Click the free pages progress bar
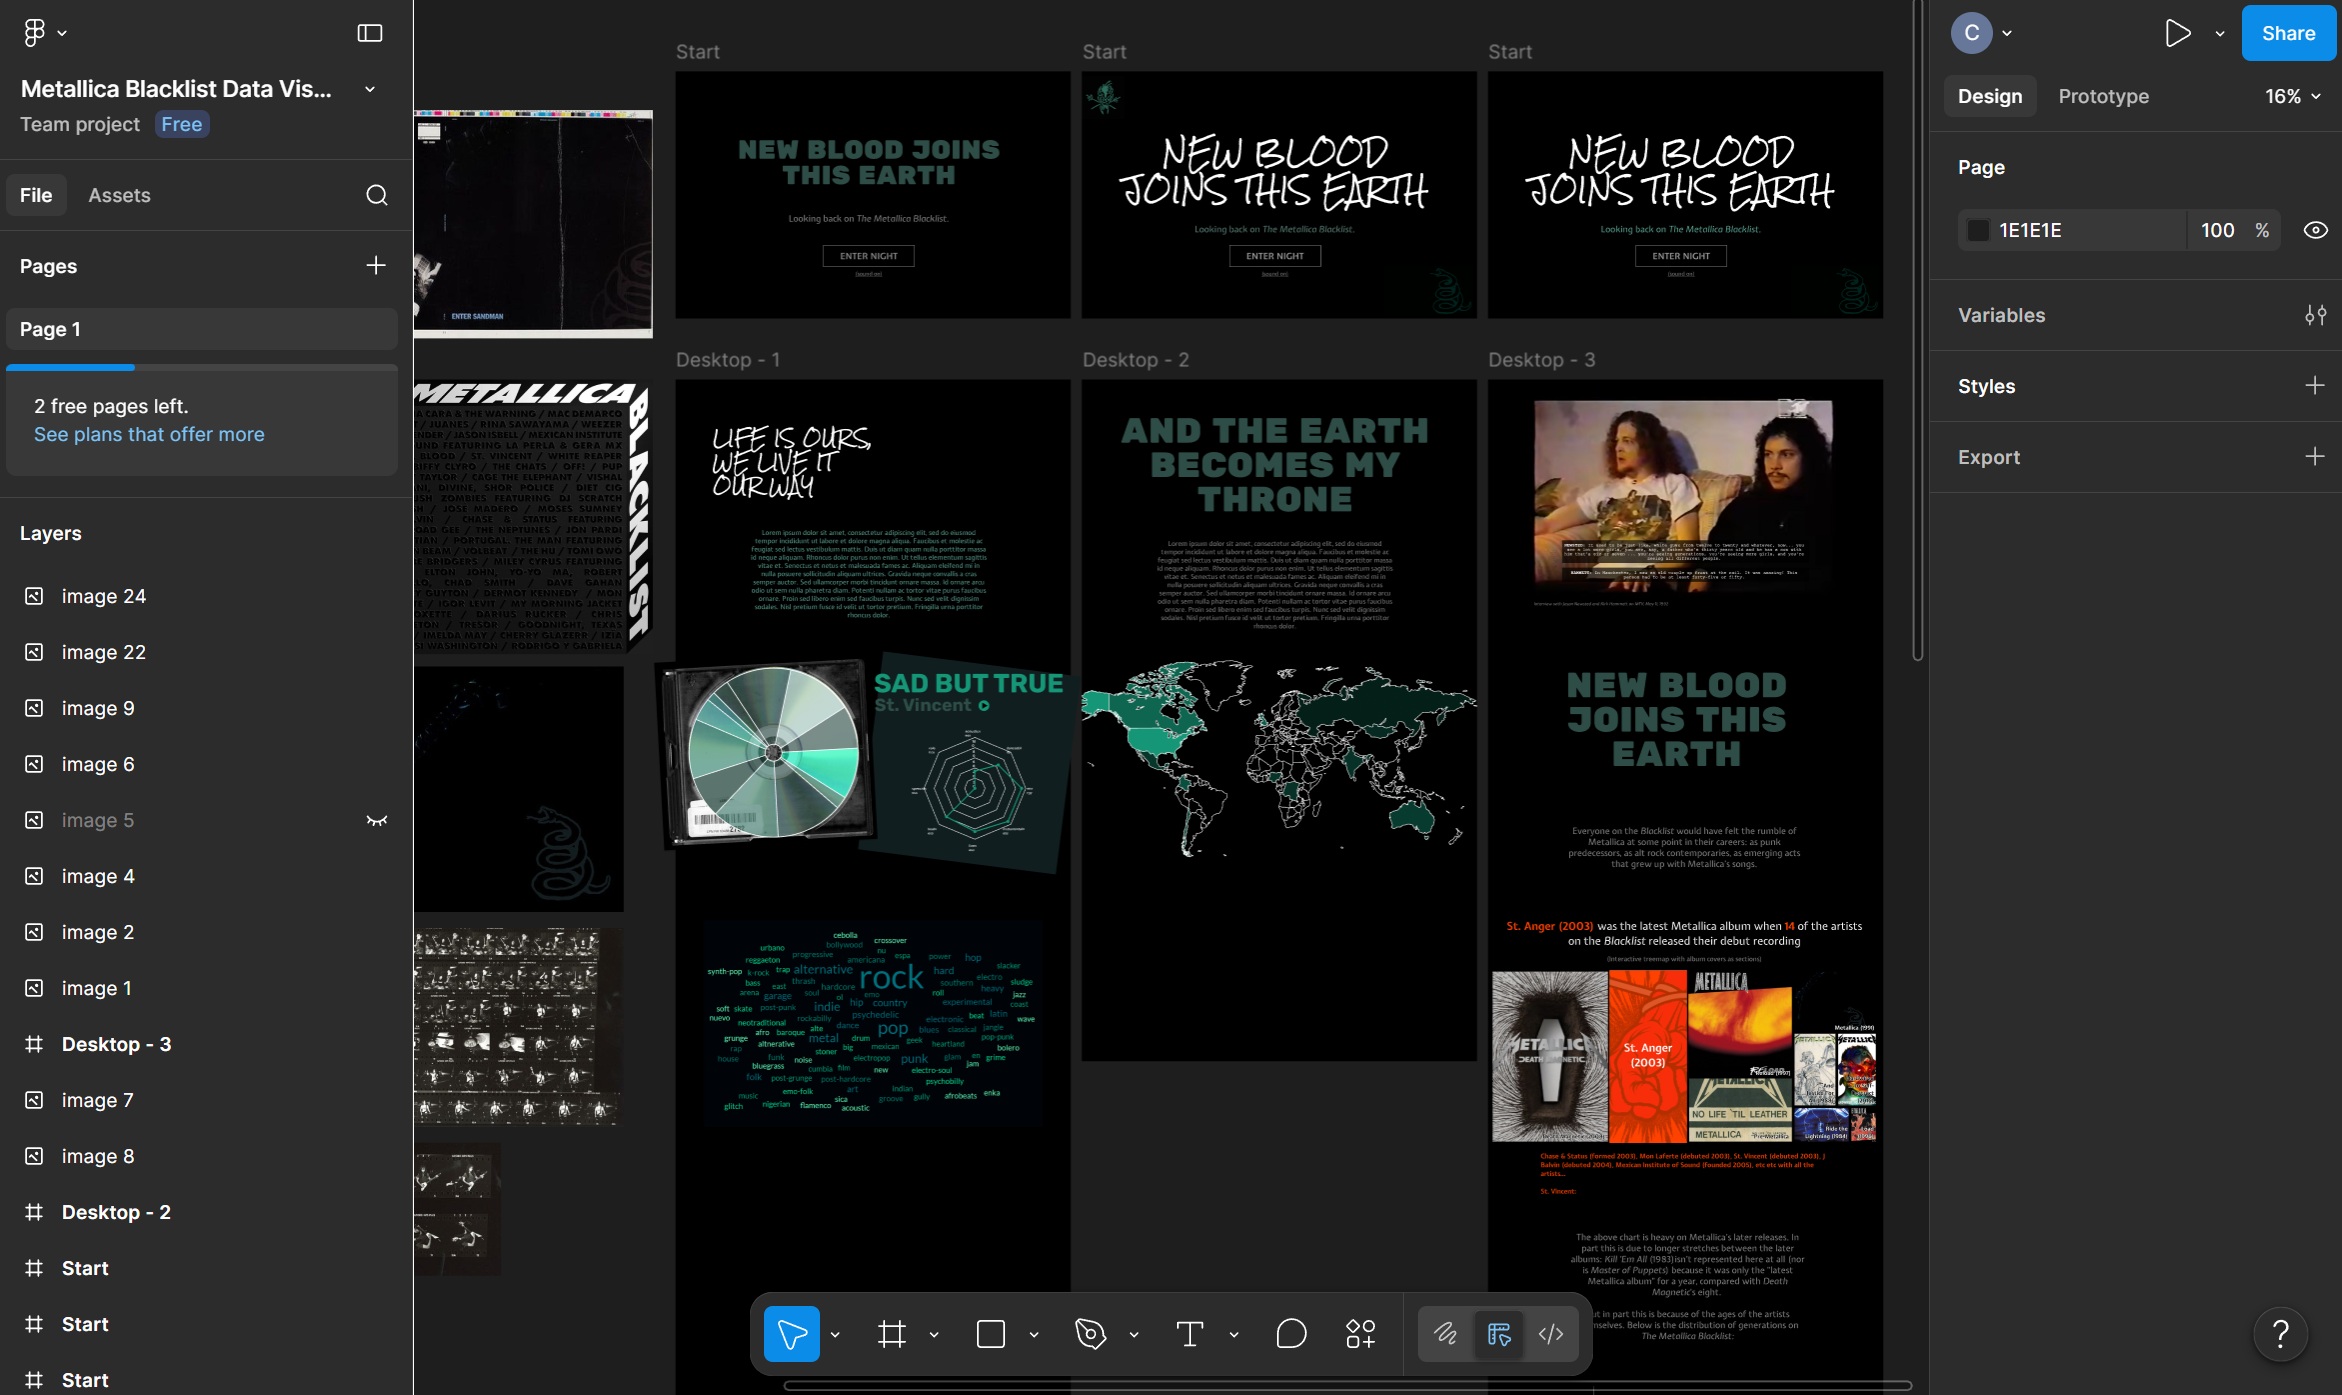Image resolution: width=2342 pixels, height=1395 pixels. pyautogui.click(x=202, y=368)
